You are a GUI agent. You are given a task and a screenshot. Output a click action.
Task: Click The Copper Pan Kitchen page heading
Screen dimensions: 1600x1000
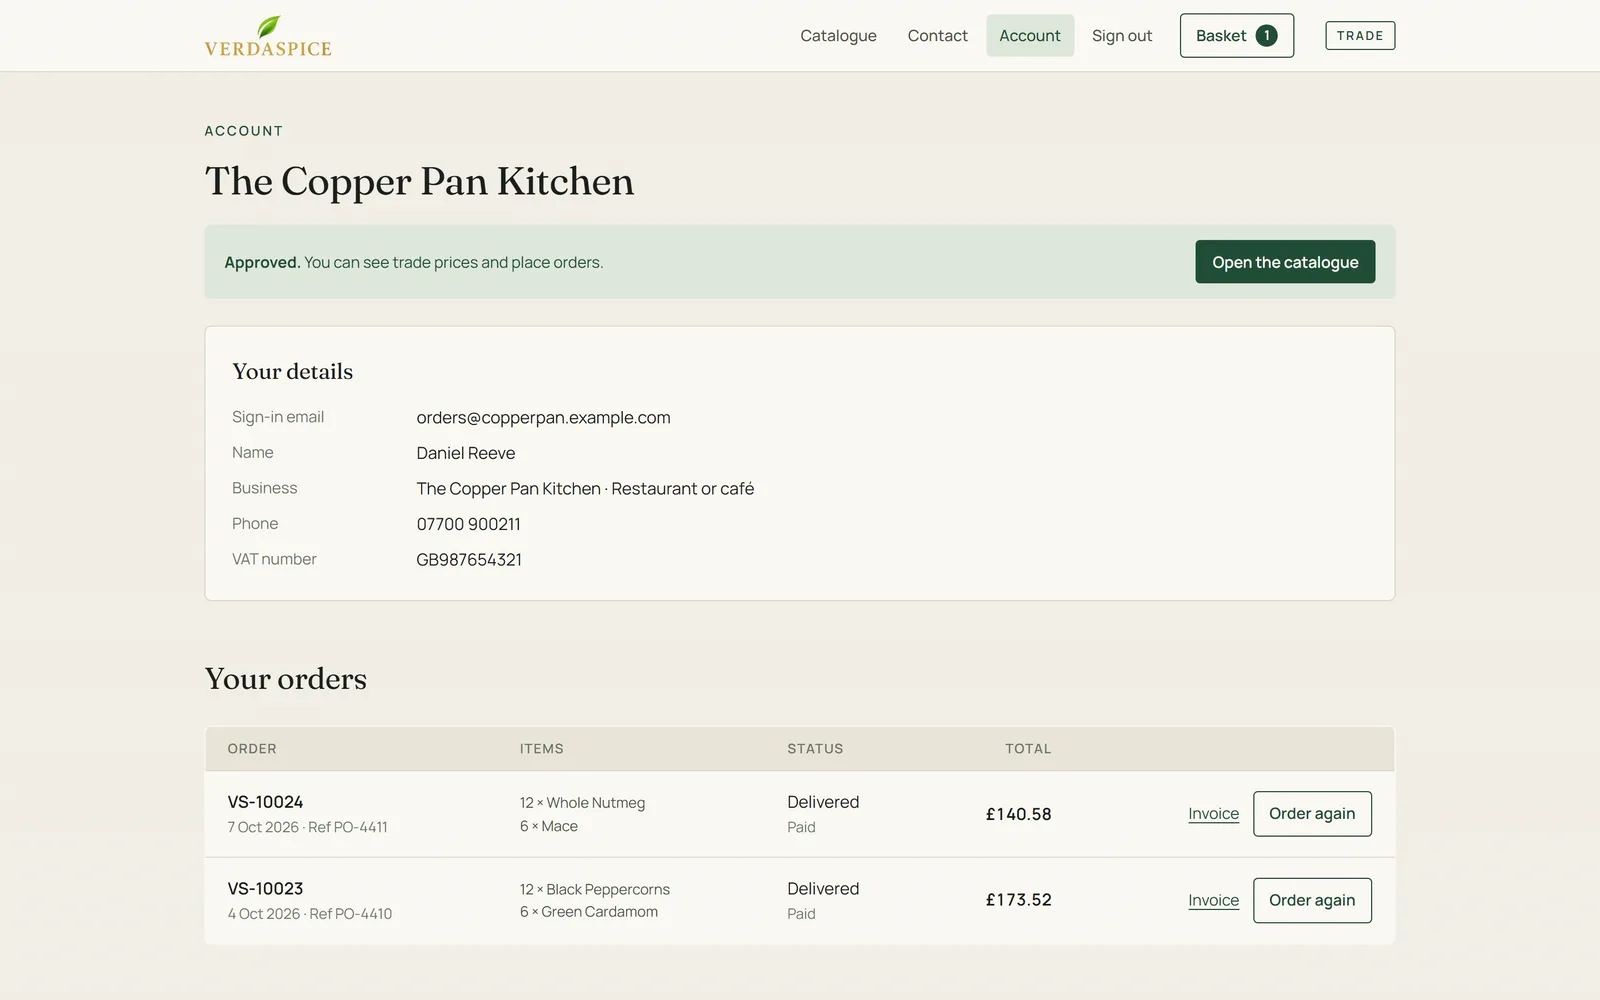click(x=419, y=182)
